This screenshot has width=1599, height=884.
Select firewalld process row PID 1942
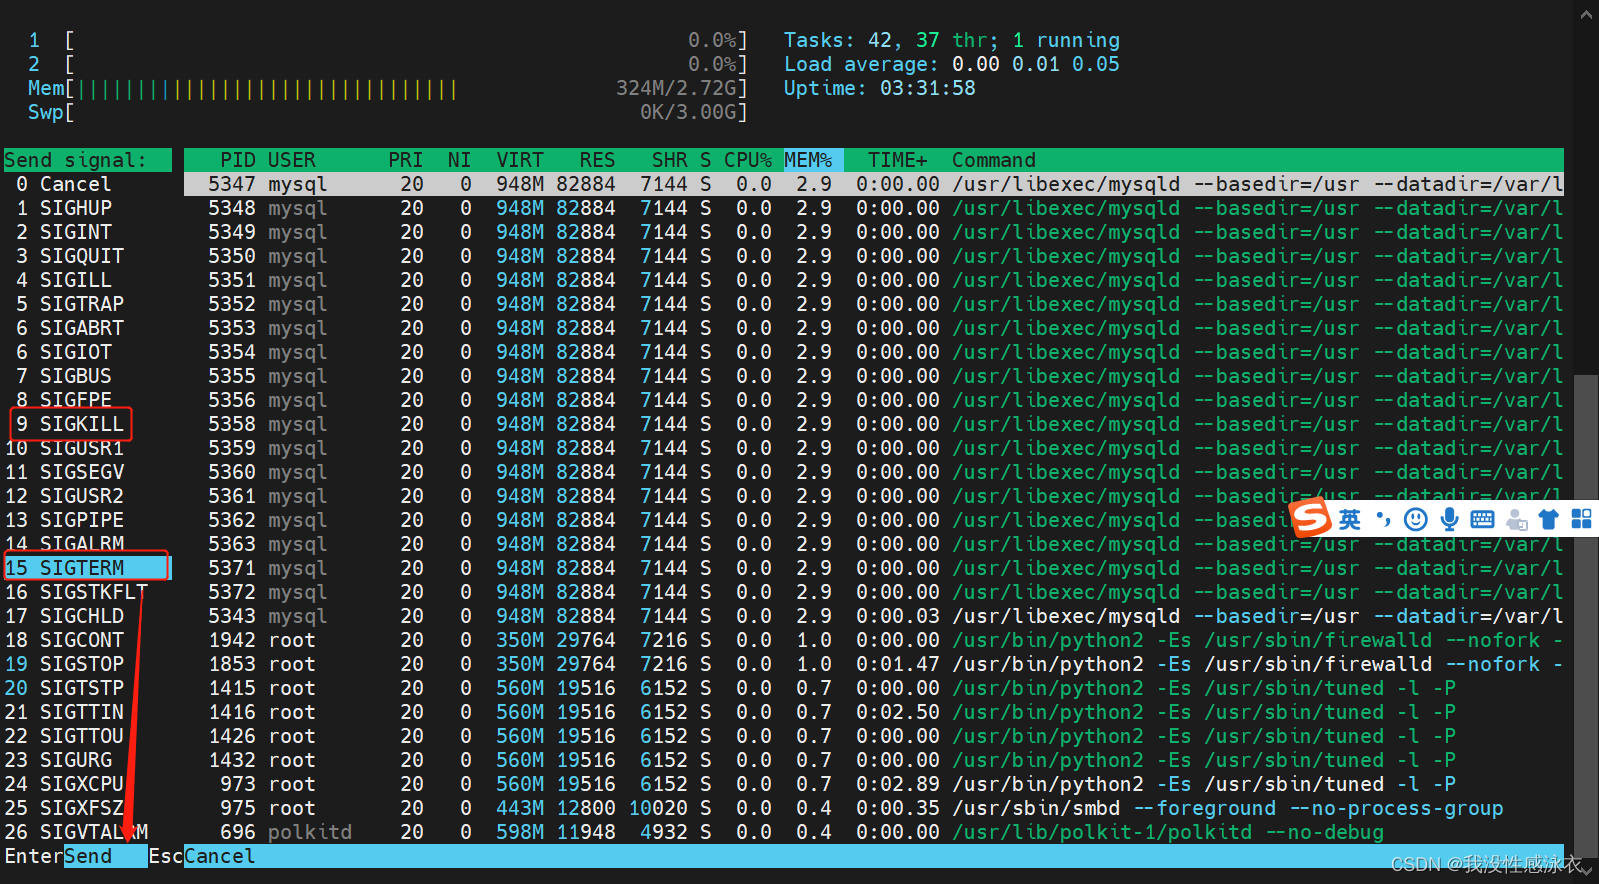click(874, 640)
